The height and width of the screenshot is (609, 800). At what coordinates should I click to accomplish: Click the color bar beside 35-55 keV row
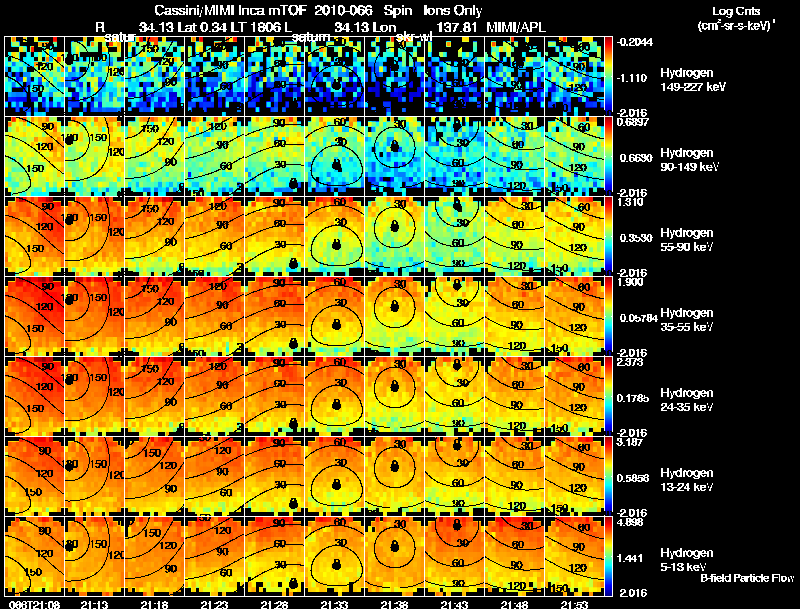pos(609,316)
